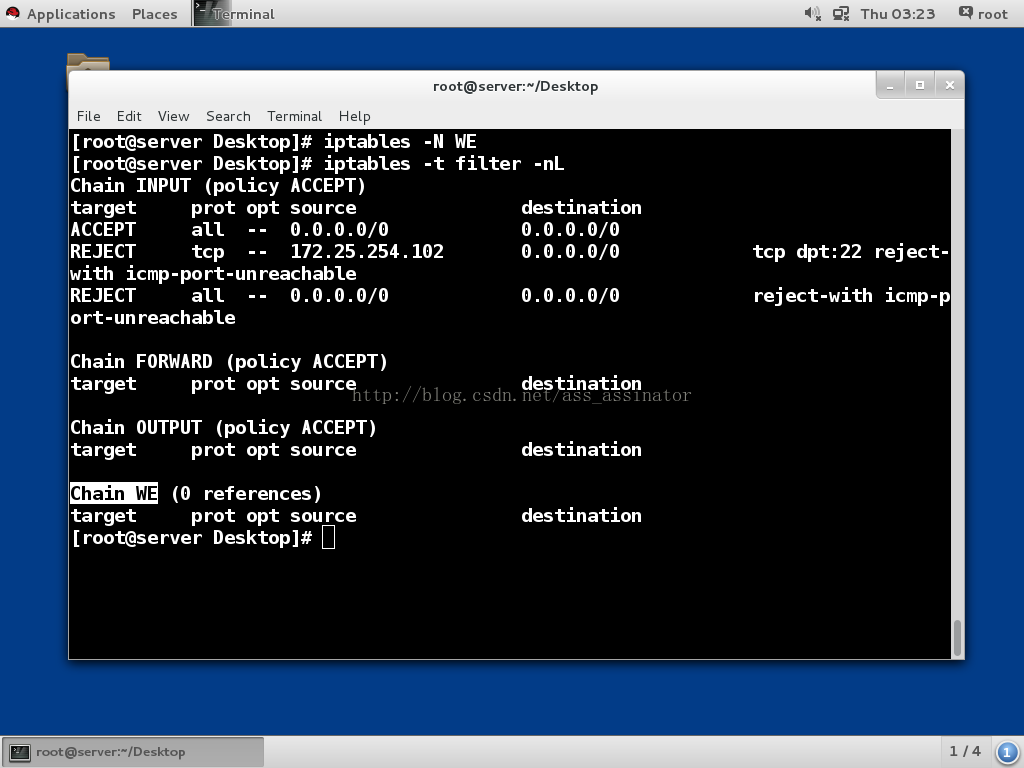Open the File menu in terminal
Viewport: 1024px width, 768px height.
coord(88,116)
